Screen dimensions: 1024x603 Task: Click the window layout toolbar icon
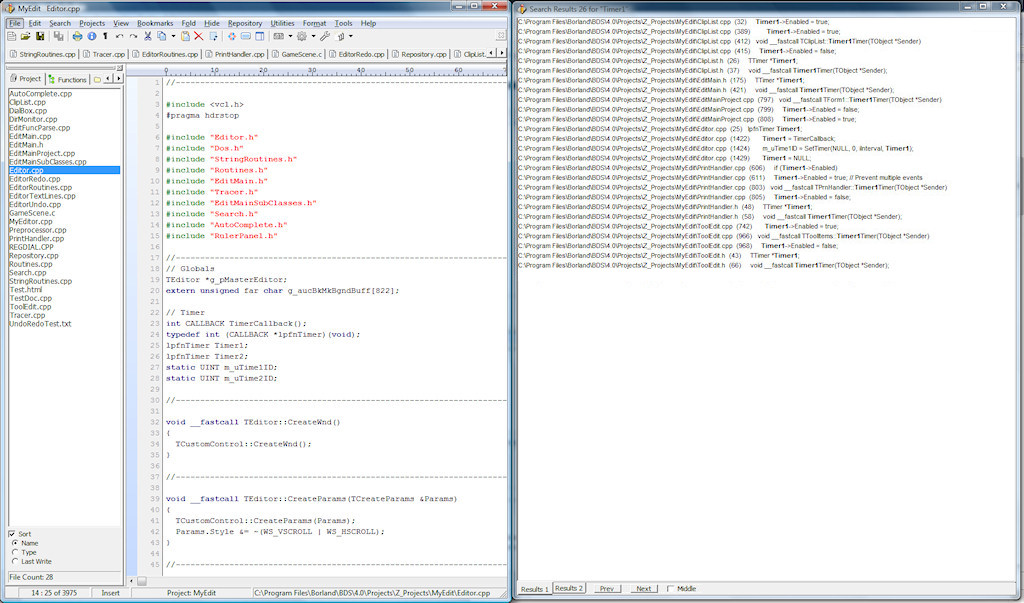point(260,37)
